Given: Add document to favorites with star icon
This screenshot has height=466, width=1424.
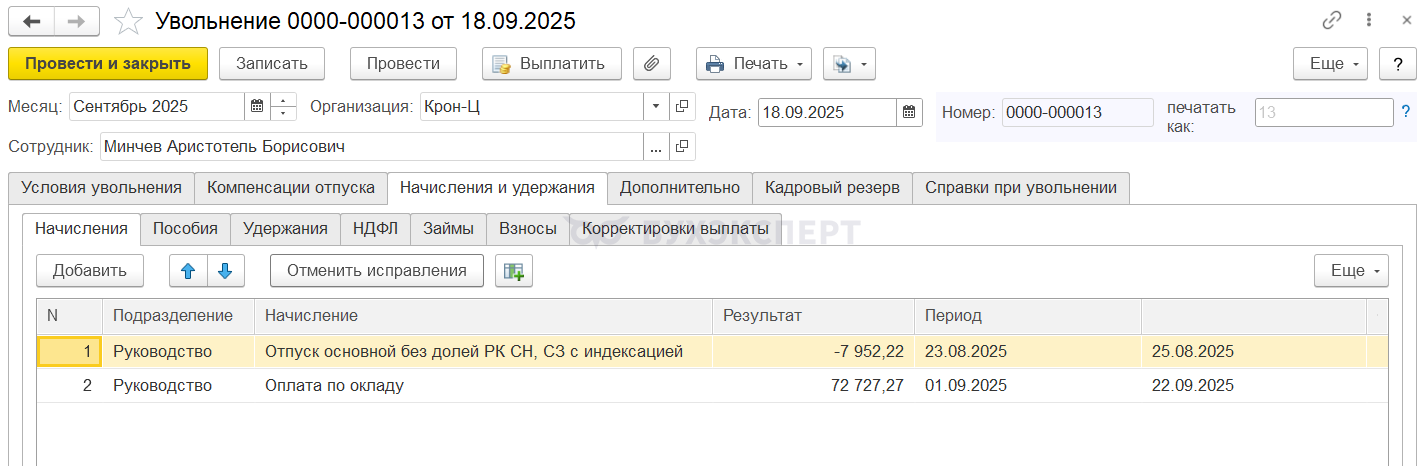Looking at the screenshot, I should (x=128, y=21).
